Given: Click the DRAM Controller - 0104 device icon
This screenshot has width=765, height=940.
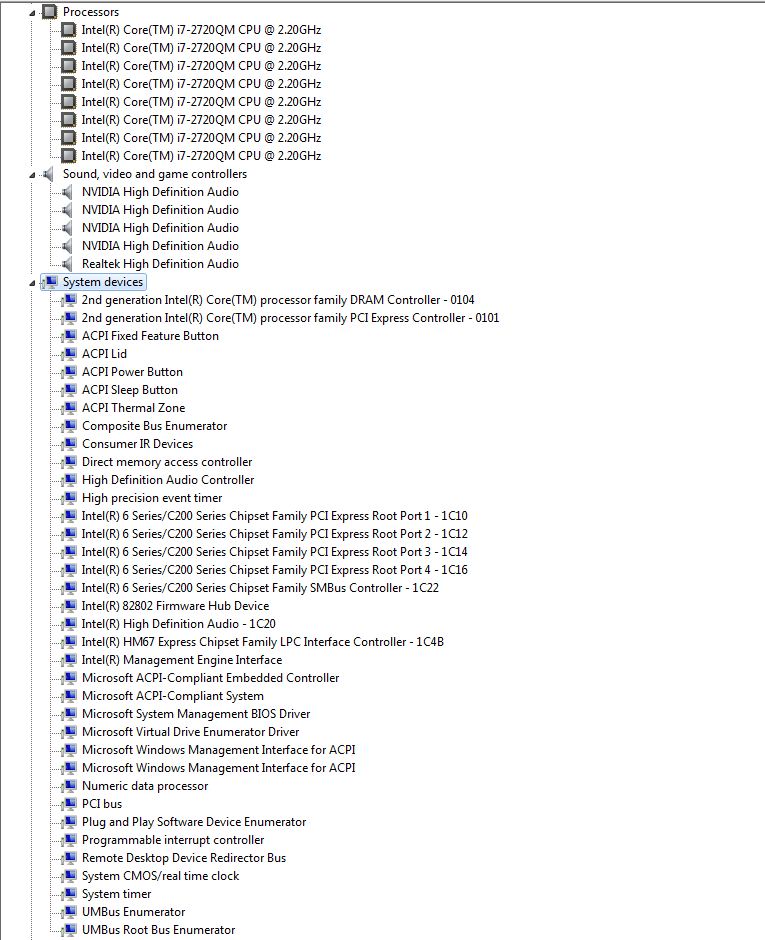Looking at the screenshot, I should point(70,300).
